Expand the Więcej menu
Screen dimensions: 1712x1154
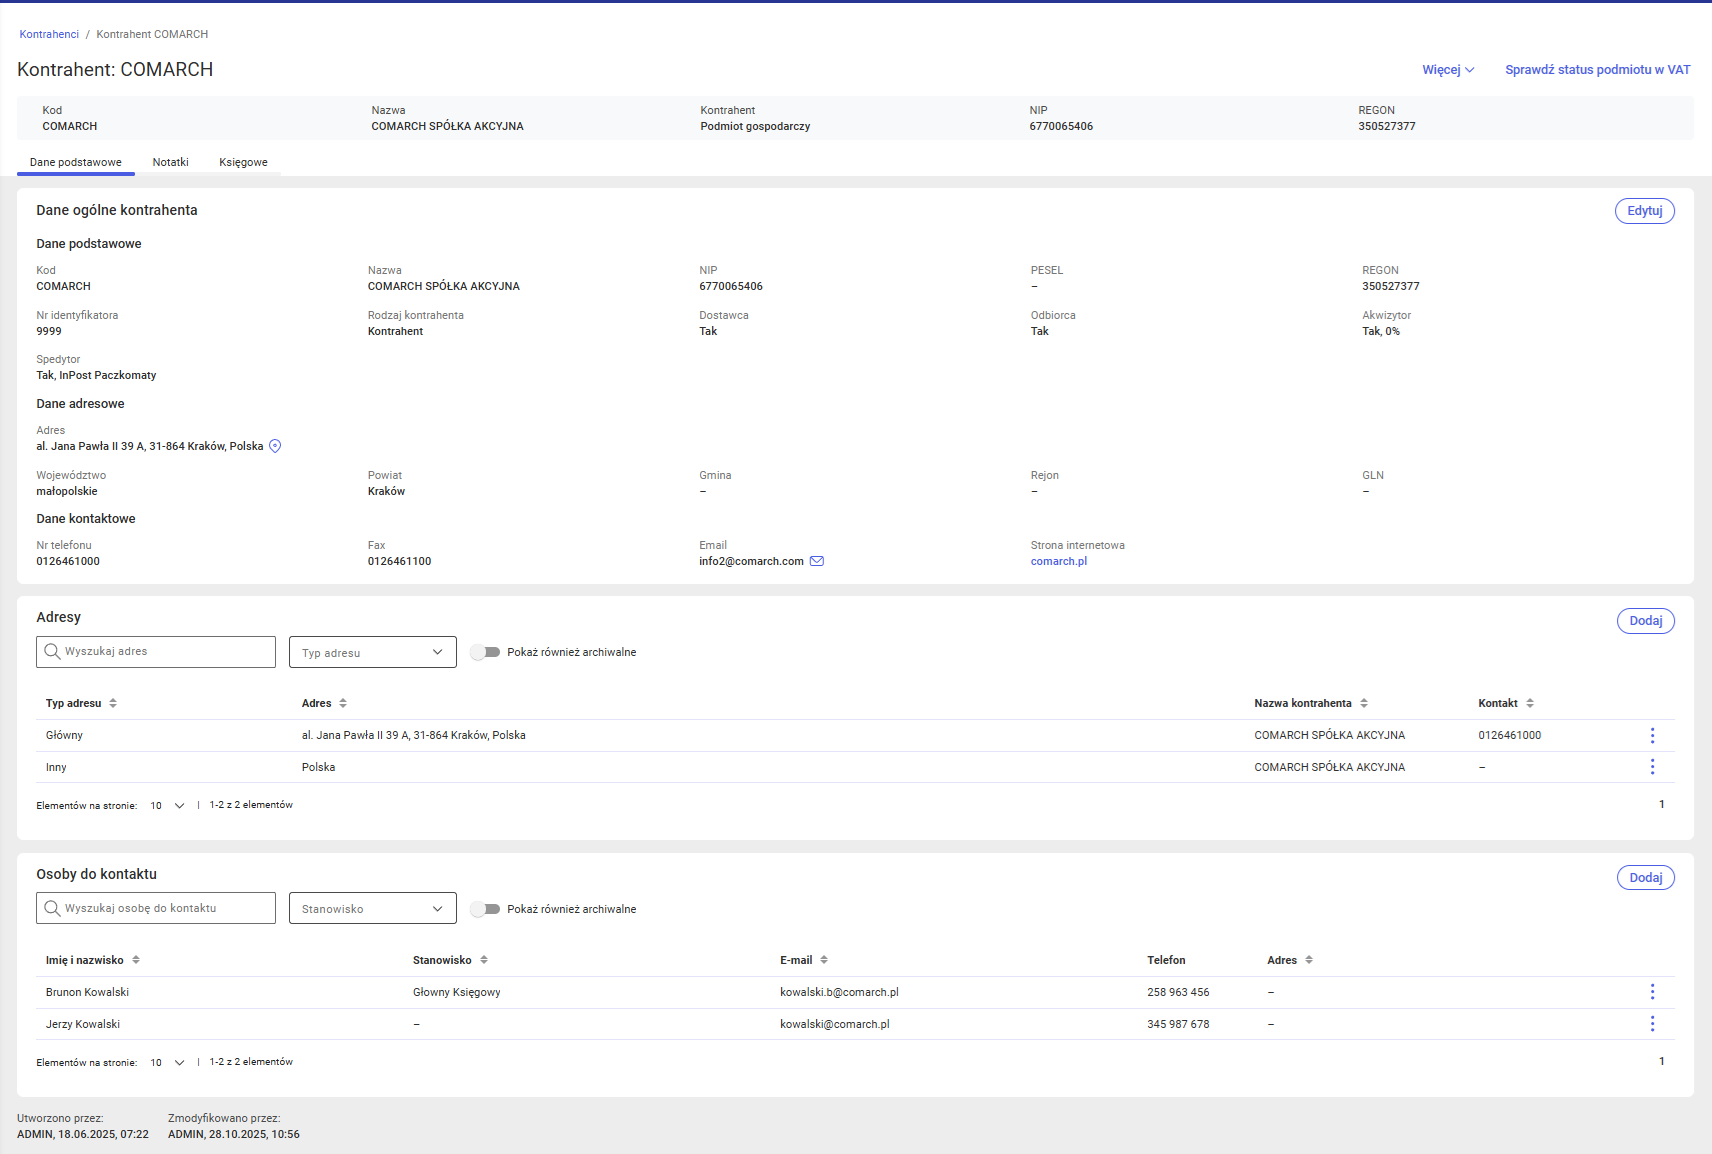tap(1448, 70)
